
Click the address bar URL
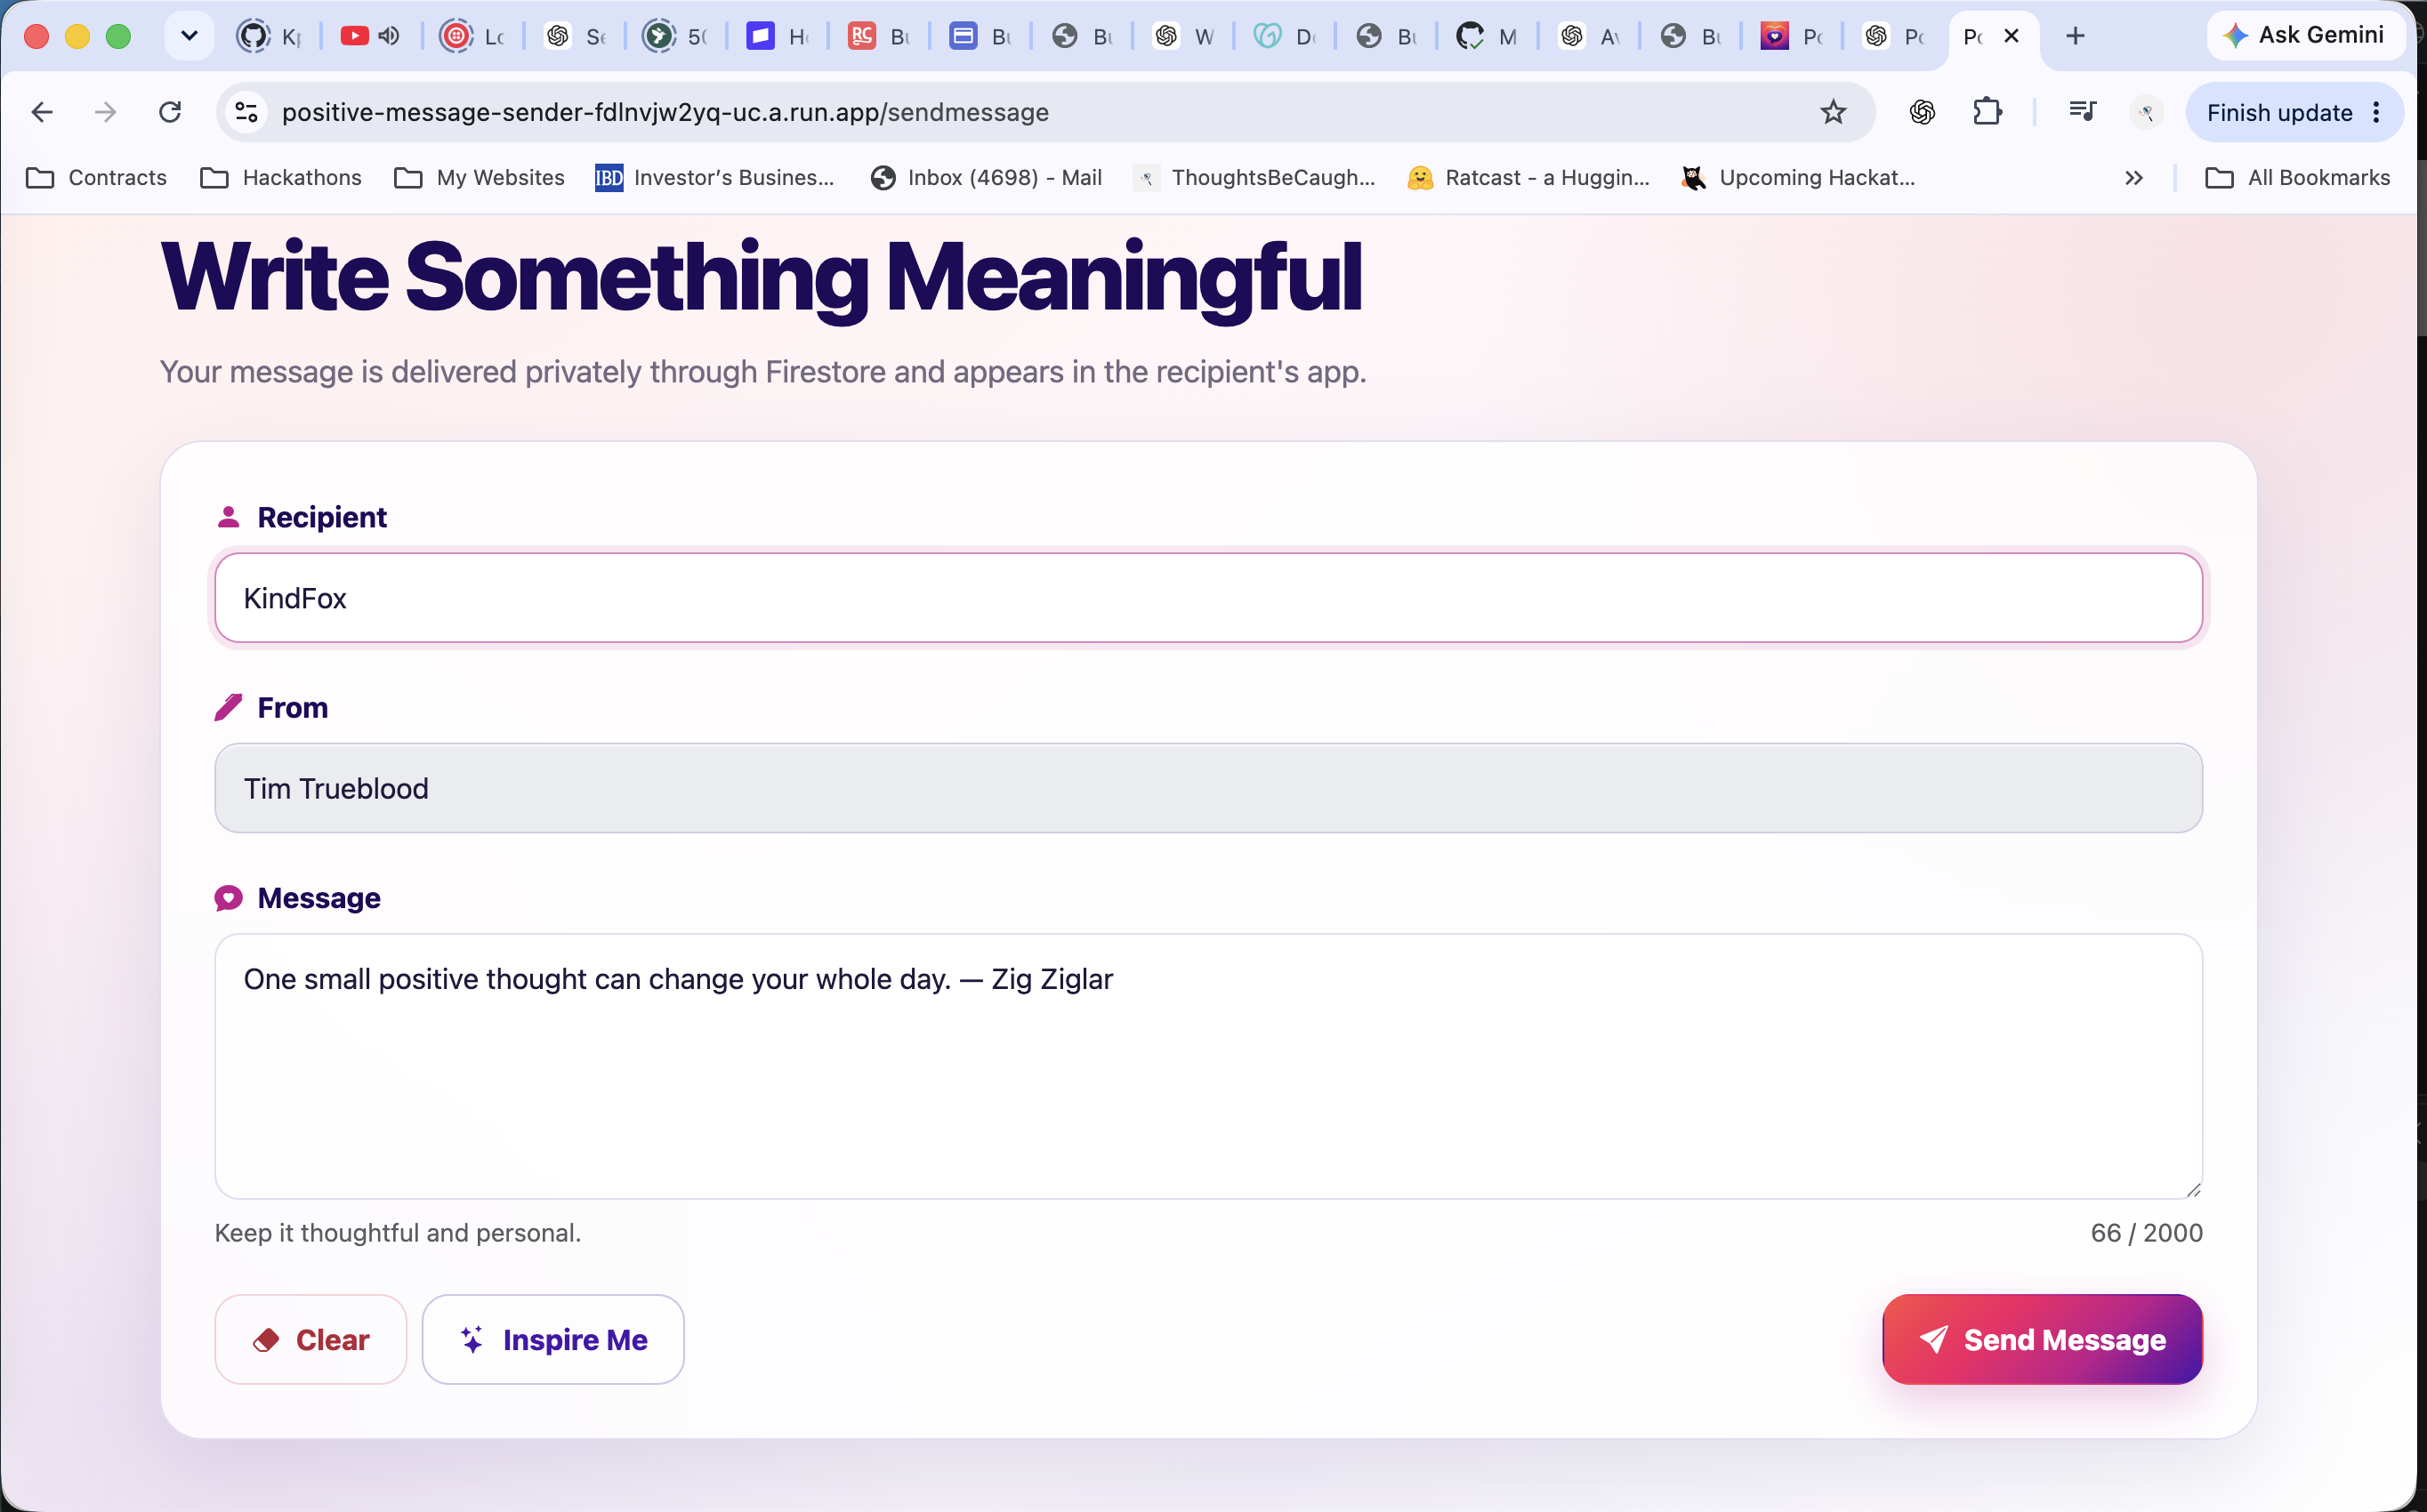665,112
